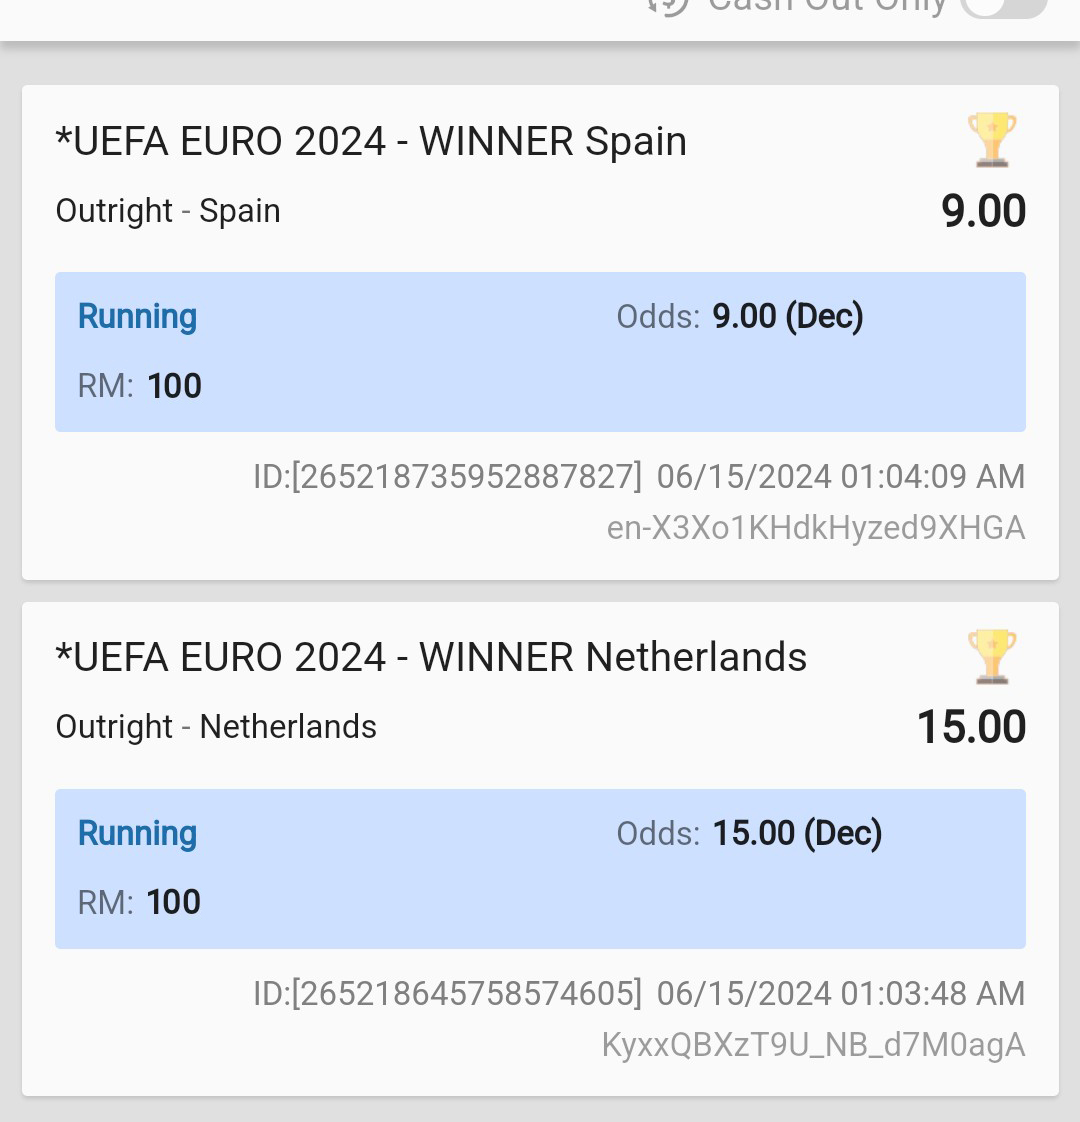Click the Running status on the Netherlands bet
This screenshot has height=1122, width=1080.
[x=137, y=834]
